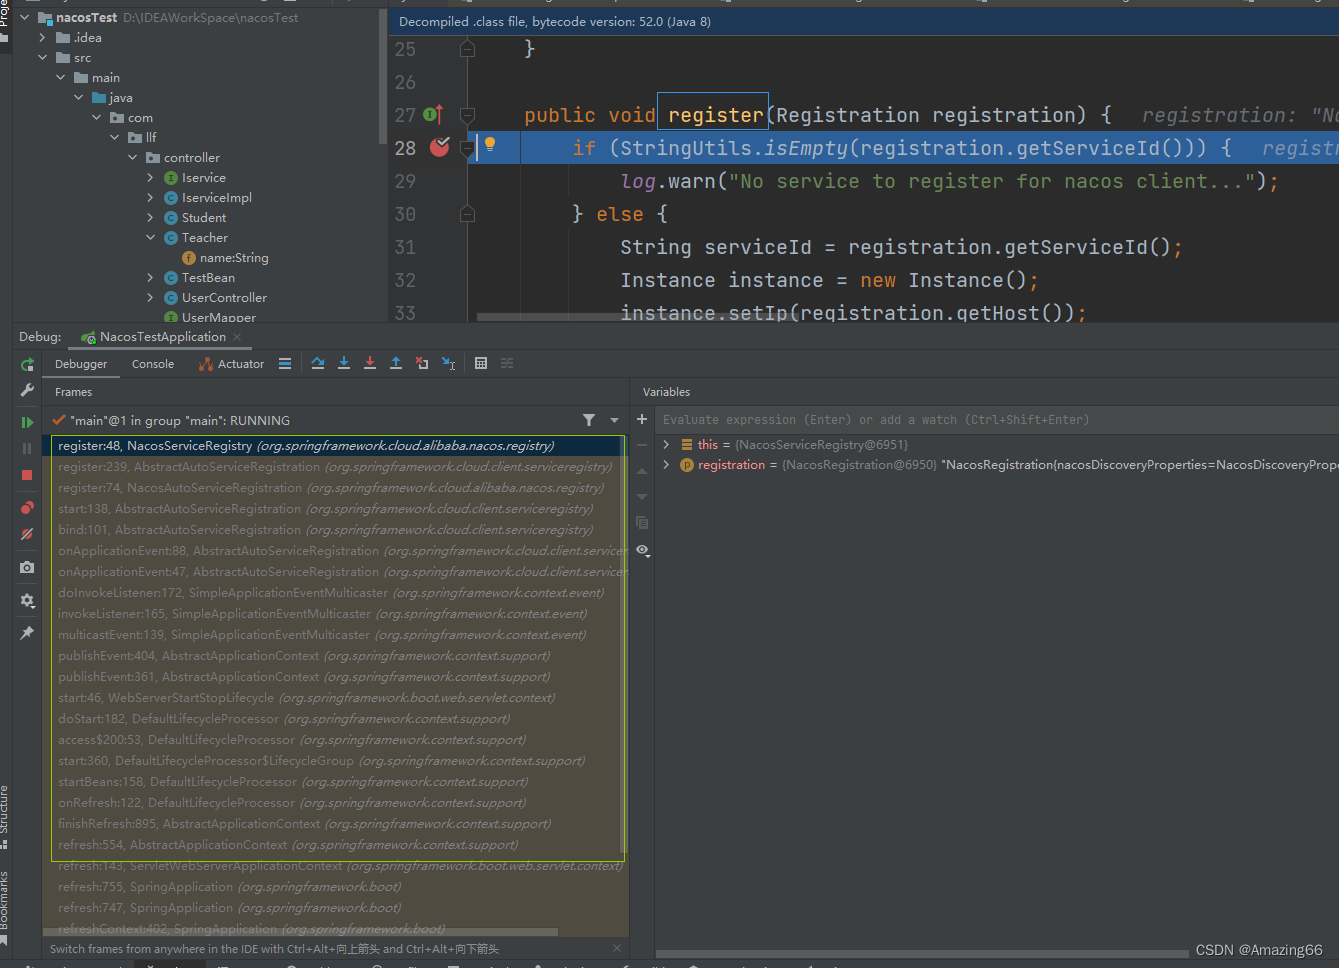1339x968 pixels.
Task: Click the Step Over icon
Action: (x=318, y=363)
